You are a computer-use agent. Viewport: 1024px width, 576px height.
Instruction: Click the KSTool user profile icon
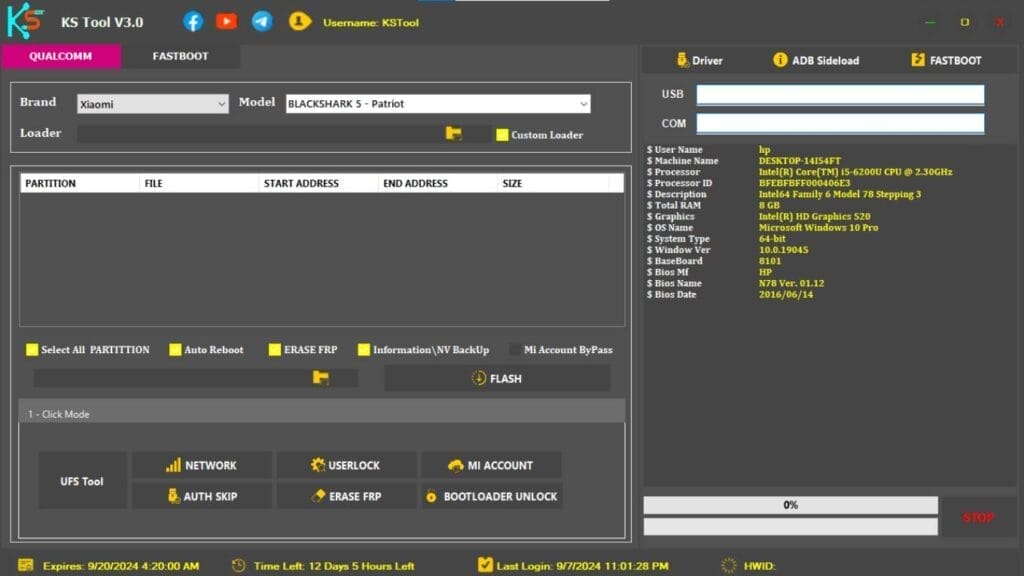coord(299,20)
